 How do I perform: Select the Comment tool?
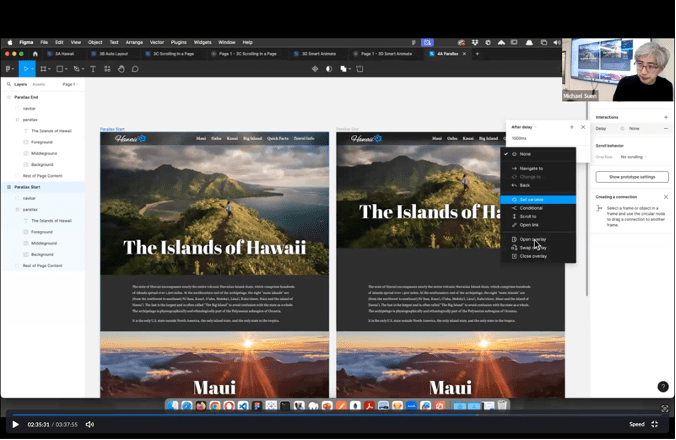[x=135, y=69]
